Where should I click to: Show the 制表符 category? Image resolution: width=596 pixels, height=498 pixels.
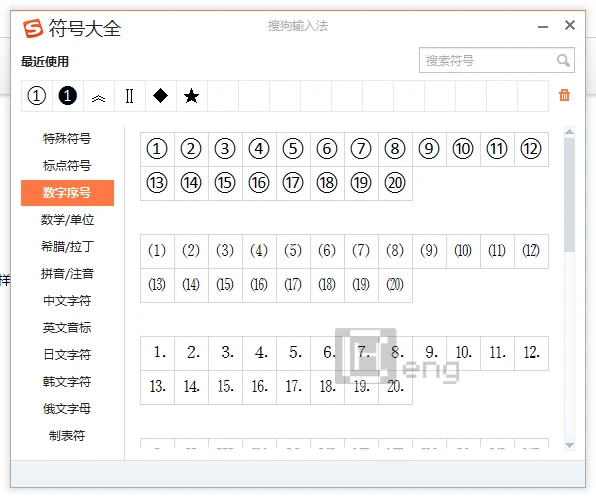click(x=67, y=436)
